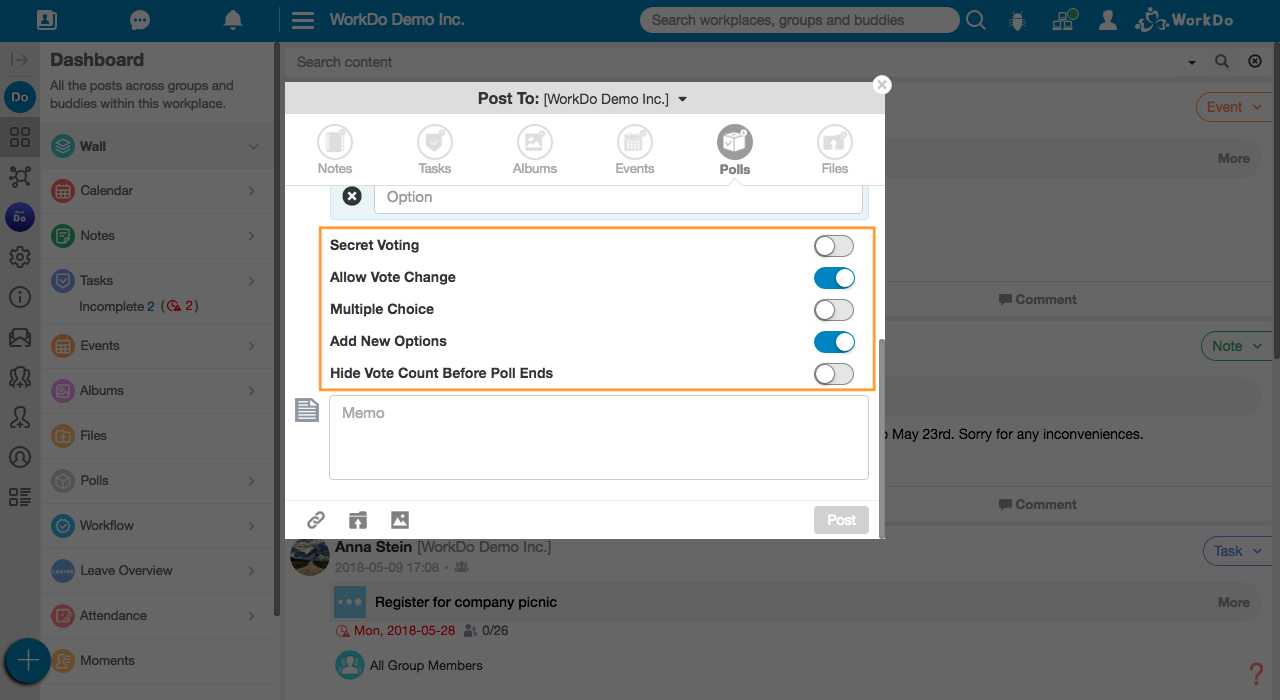
Task: Expand the Wall section chevron
Action: pos(253,147)
